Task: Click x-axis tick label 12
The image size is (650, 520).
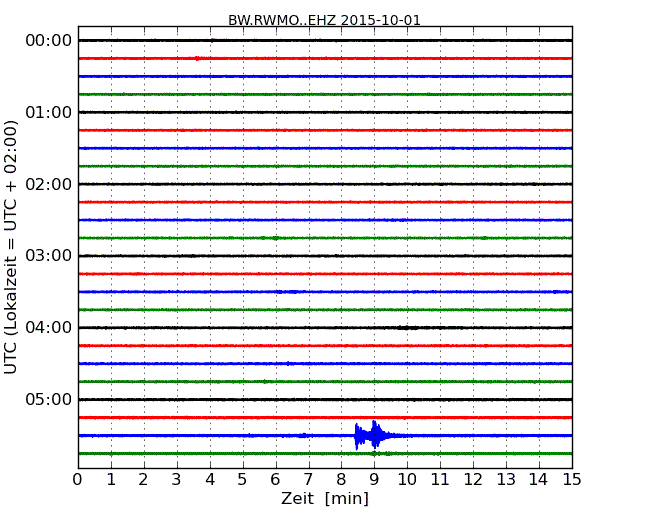Action: tap(473, 480)
